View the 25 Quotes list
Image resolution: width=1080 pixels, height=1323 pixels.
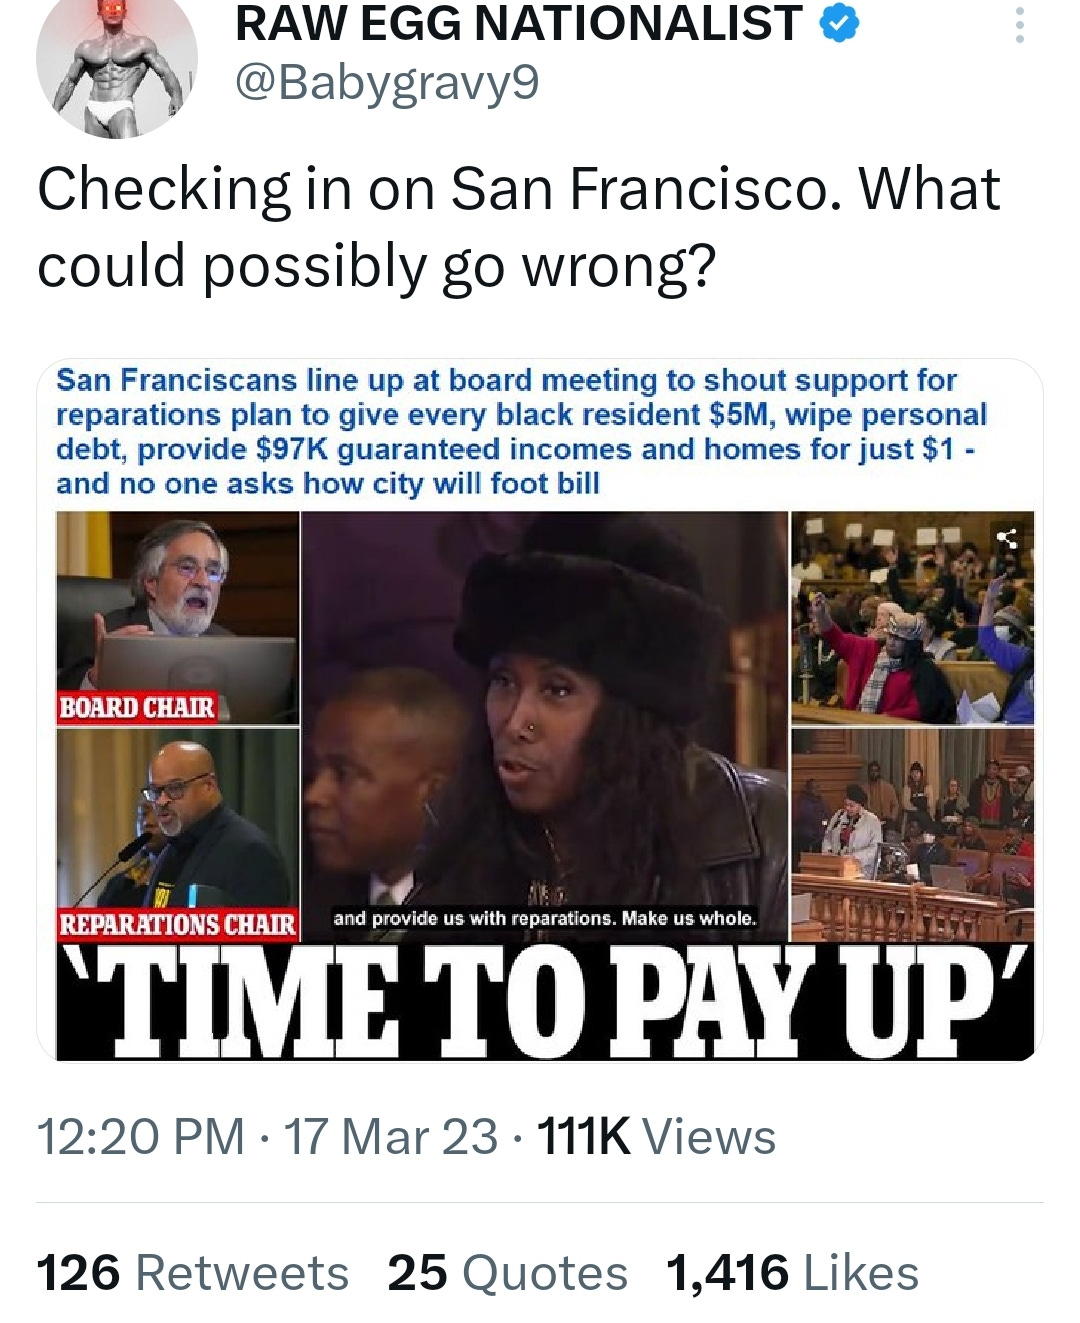pyautogui.click(x=508, y=1273)
